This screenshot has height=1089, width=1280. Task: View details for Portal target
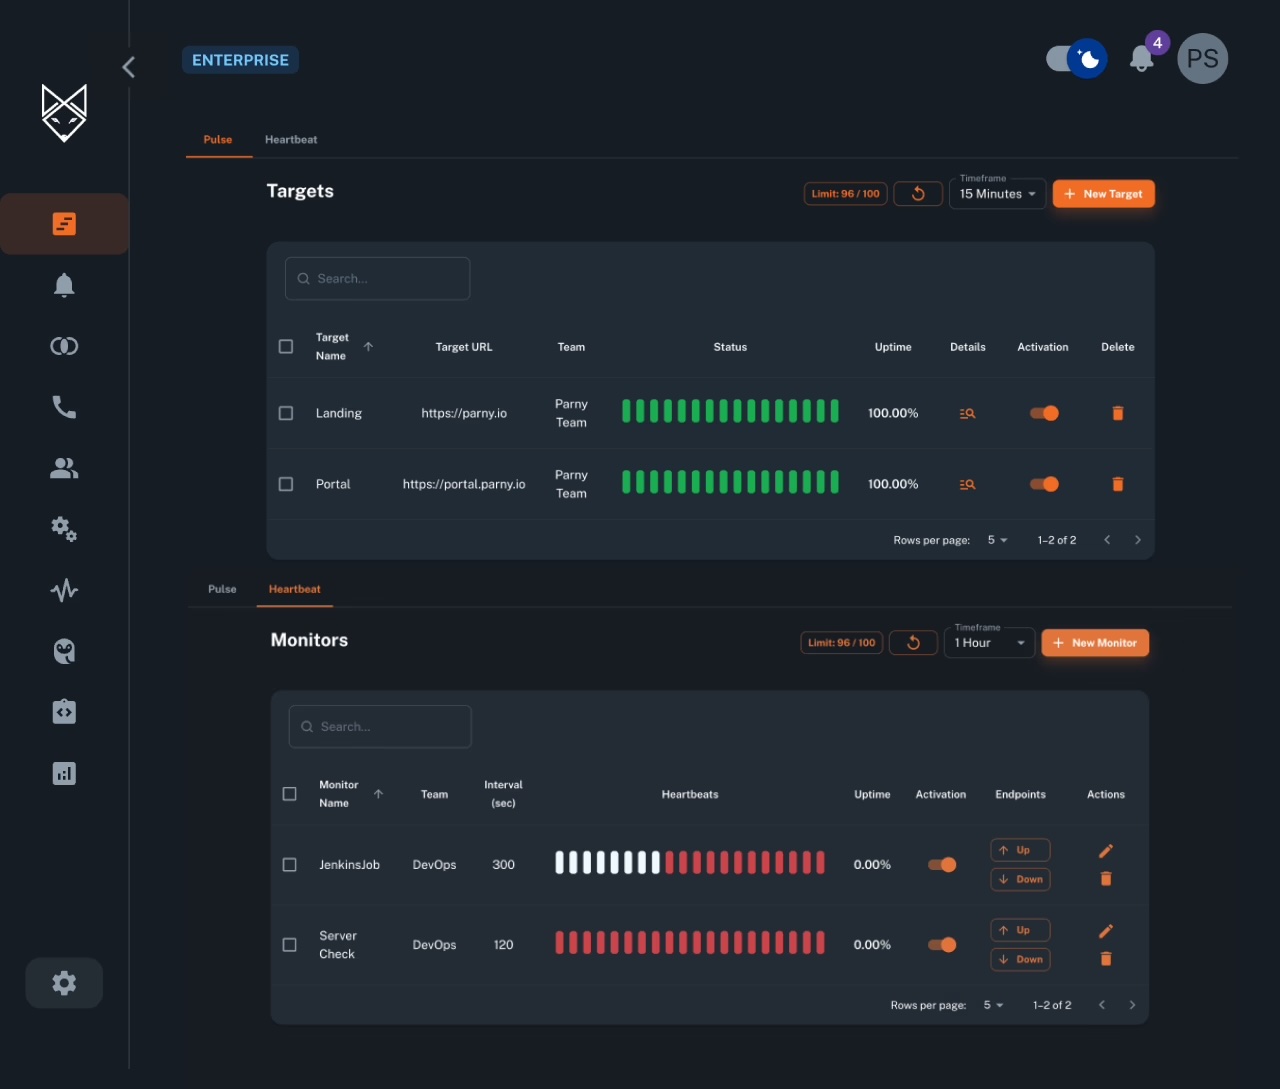[x=967, y=484]
